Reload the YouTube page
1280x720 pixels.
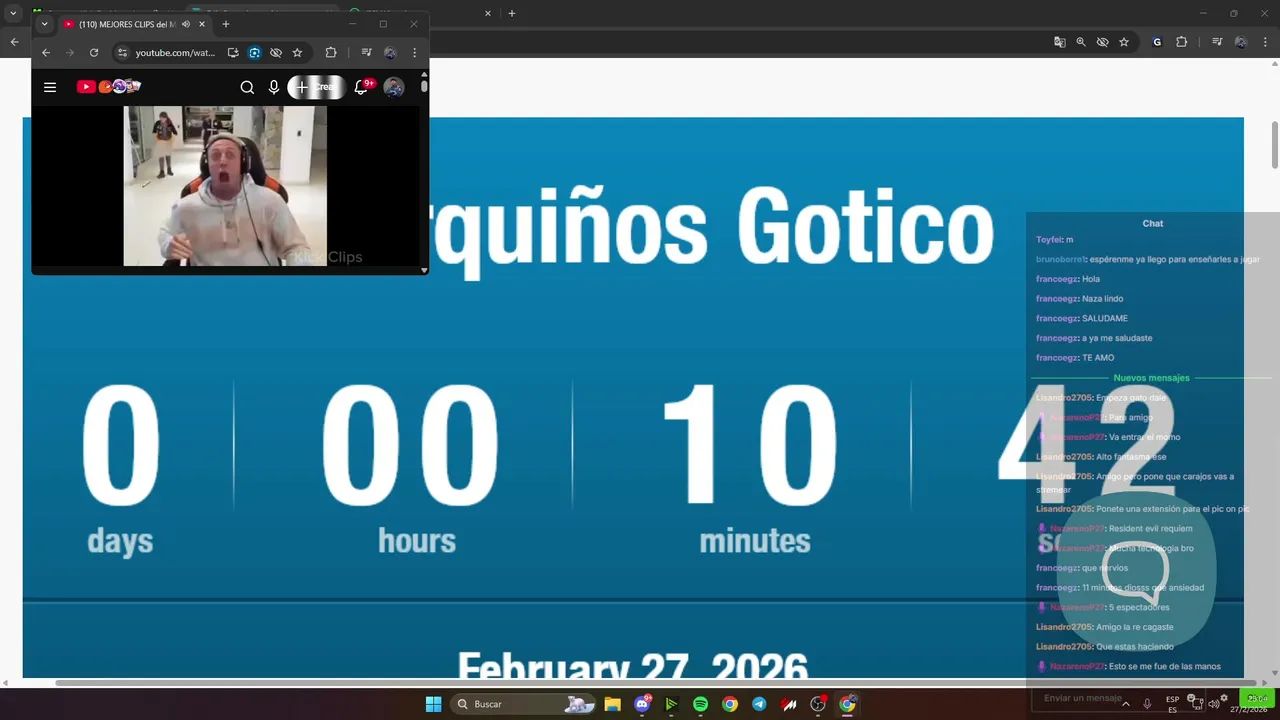94,52
